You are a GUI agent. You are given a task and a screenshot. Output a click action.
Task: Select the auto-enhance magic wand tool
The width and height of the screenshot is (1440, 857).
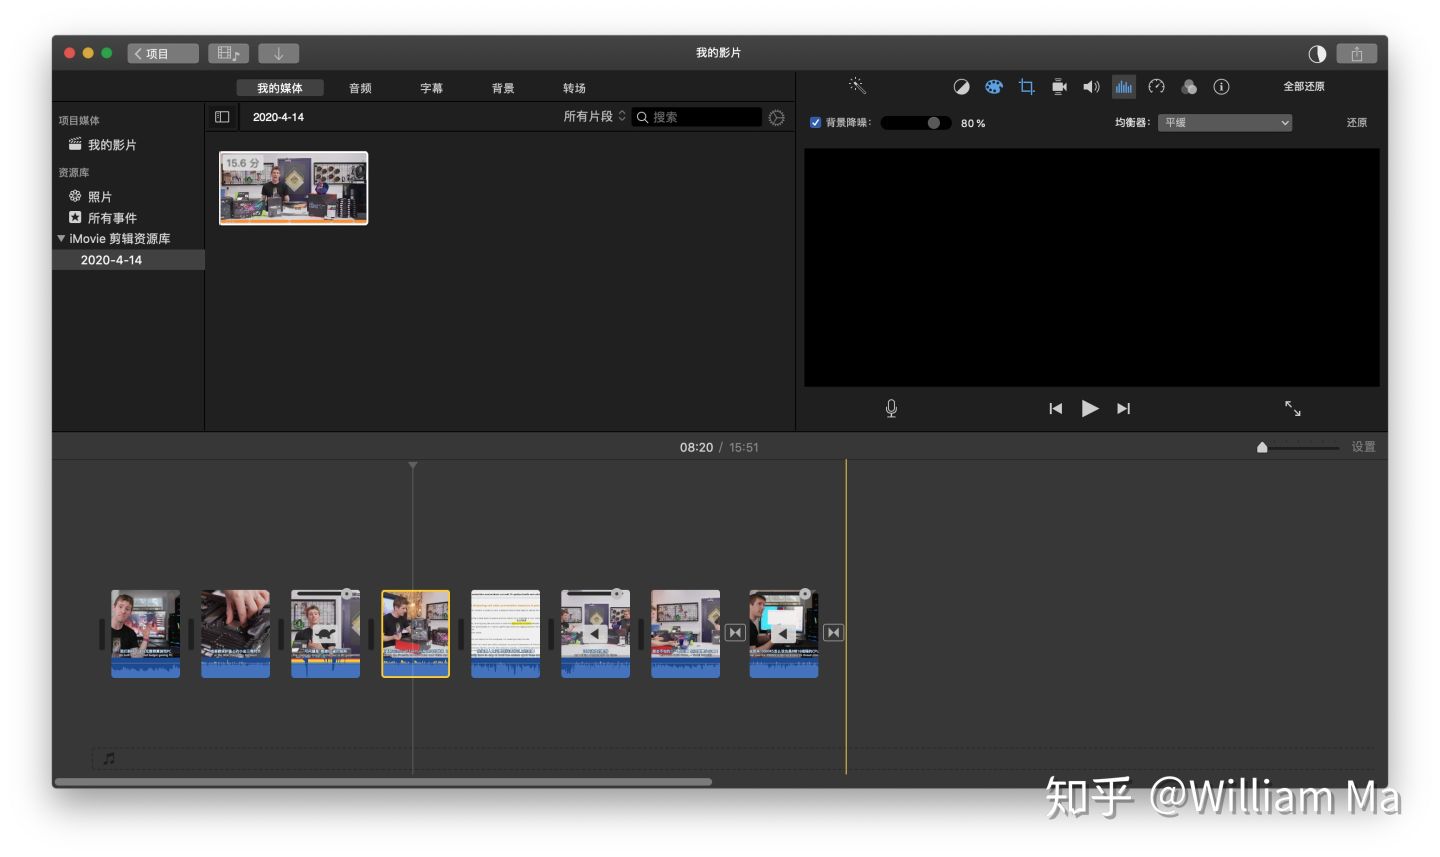click(x=855, y=86)
